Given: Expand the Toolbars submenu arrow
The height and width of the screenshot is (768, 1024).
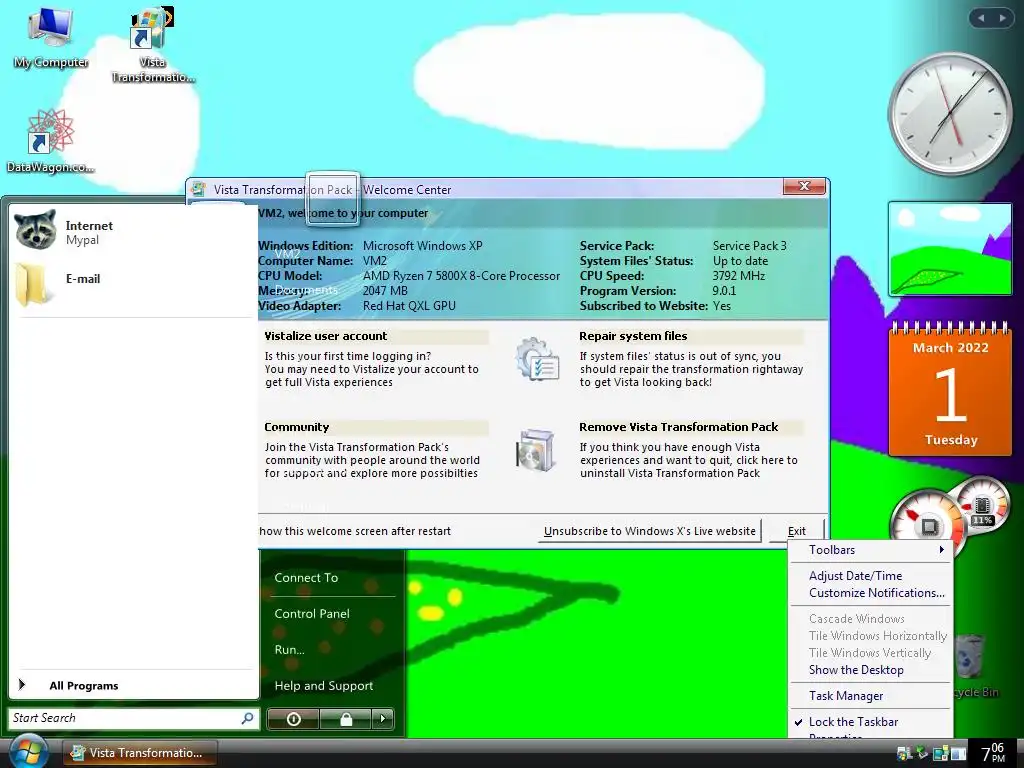Looking at the screenshot, I should coord(941,550).
